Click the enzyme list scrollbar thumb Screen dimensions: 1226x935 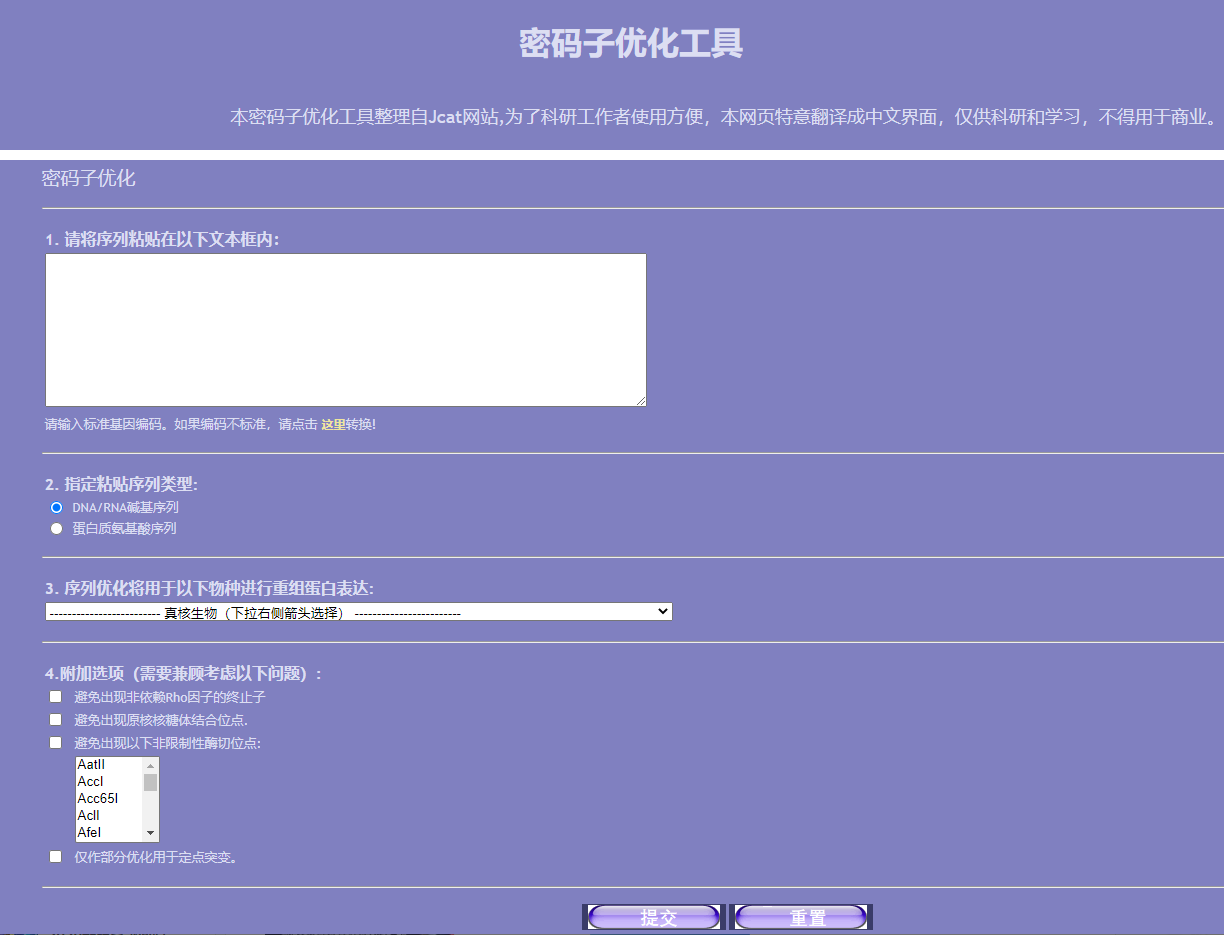(151, 782)
